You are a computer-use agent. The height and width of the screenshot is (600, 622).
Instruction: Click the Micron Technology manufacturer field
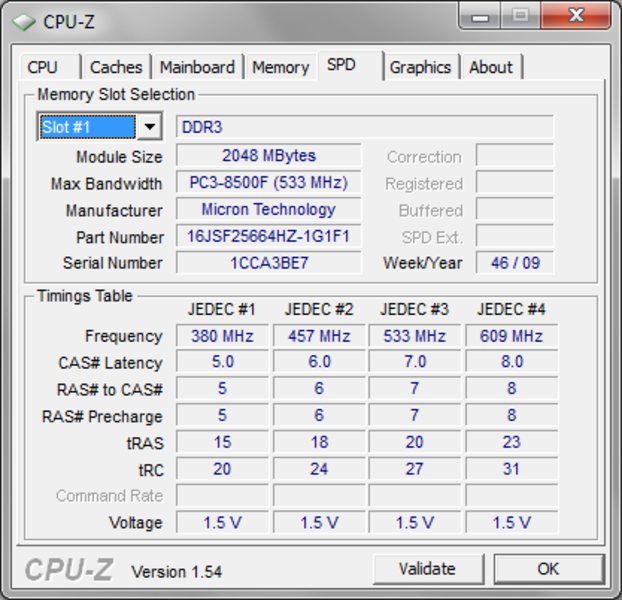pyautogui.click(x=268, y=210)
